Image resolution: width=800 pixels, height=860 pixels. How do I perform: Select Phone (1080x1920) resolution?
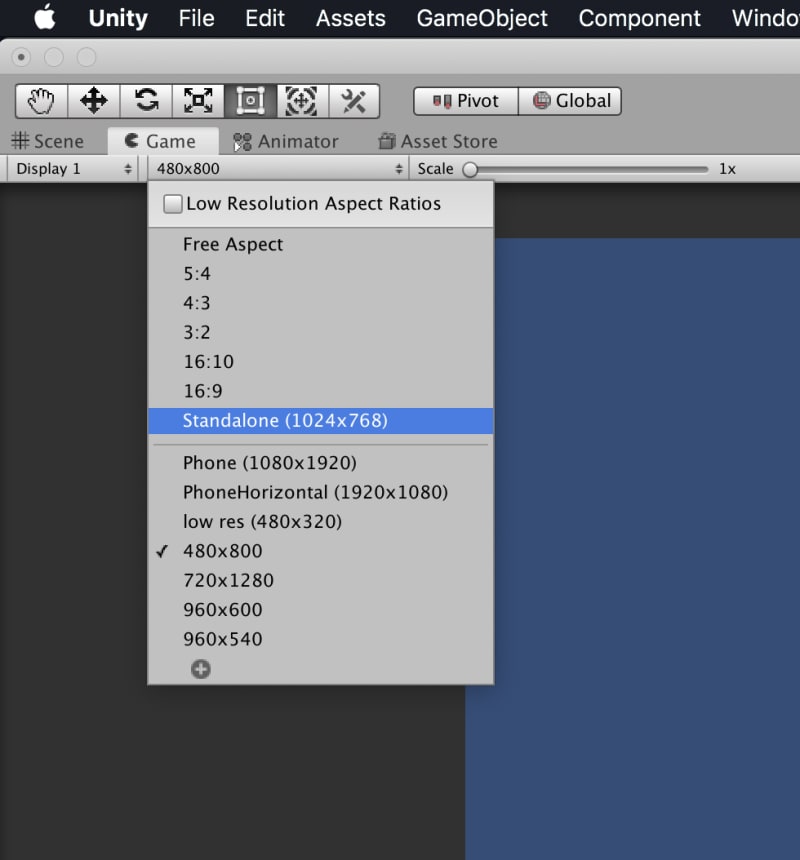point(321,463)
